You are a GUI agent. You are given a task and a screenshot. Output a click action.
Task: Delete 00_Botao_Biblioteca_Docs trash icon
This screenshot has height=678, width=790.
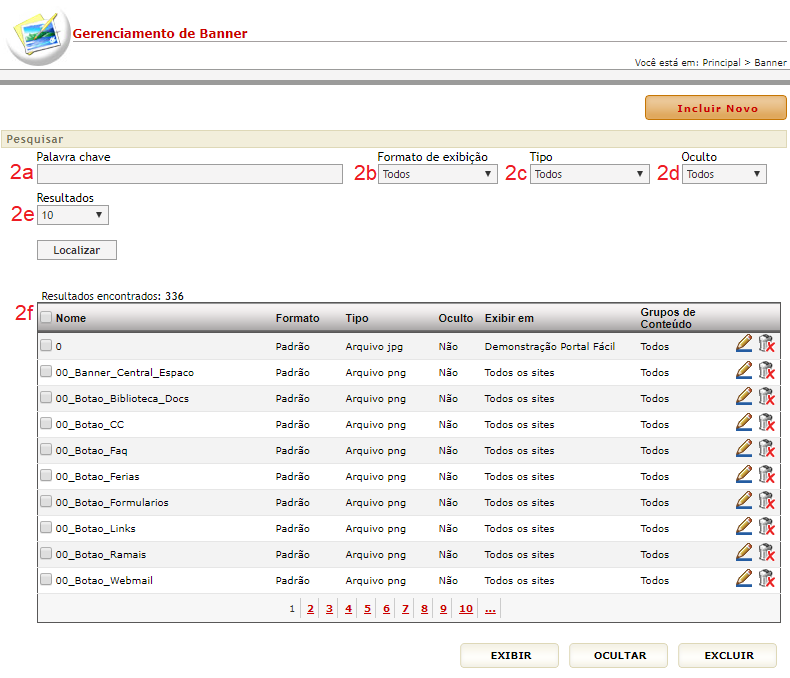click(x=766, y=397)
